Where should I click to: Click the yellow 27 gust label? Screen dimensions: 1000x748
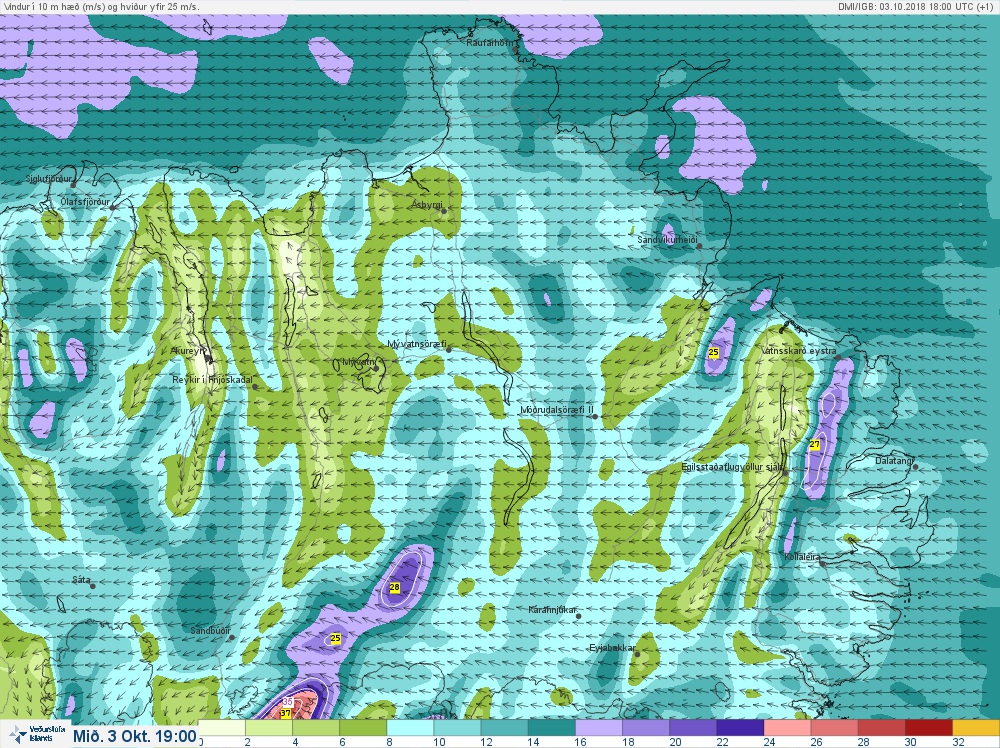[x=814, y=444]
